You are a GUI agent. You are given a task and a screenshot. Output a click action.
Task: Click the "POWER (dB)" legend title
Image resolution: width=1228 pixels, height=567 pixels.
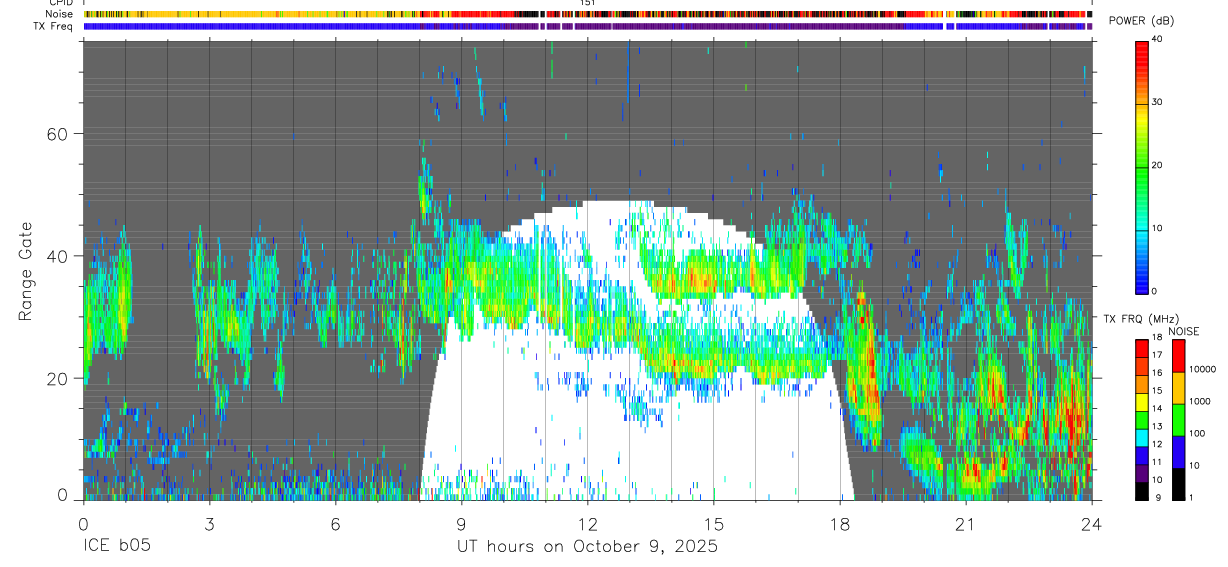(1142, 21)
